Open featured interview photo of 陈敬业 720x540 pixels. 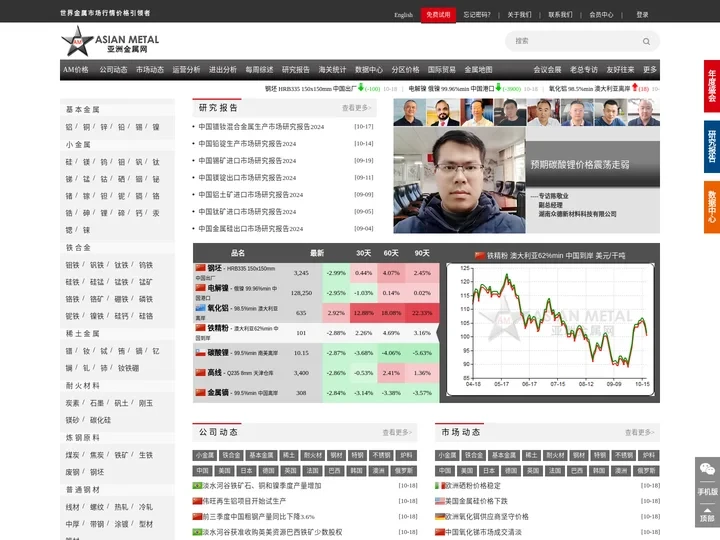(459, 180)
